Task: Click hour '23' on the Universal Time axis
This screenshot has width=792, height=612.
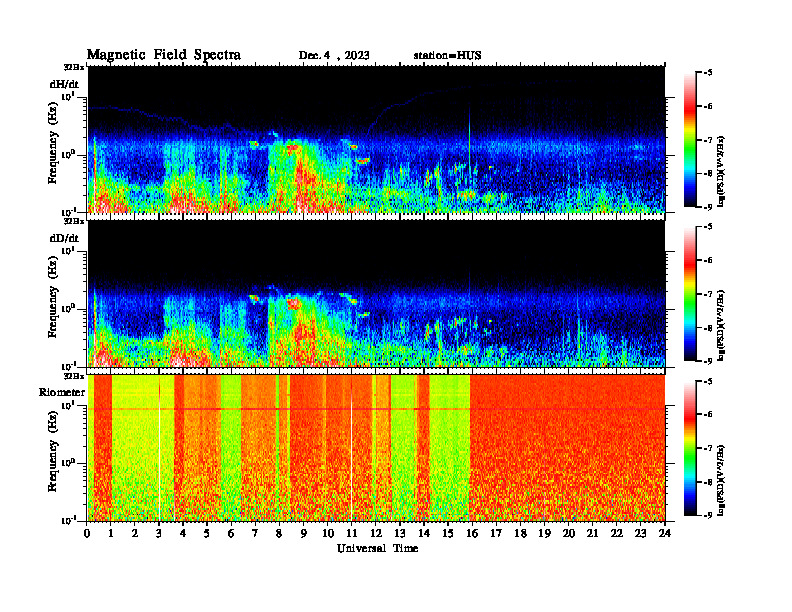Action: click(640, 534)
